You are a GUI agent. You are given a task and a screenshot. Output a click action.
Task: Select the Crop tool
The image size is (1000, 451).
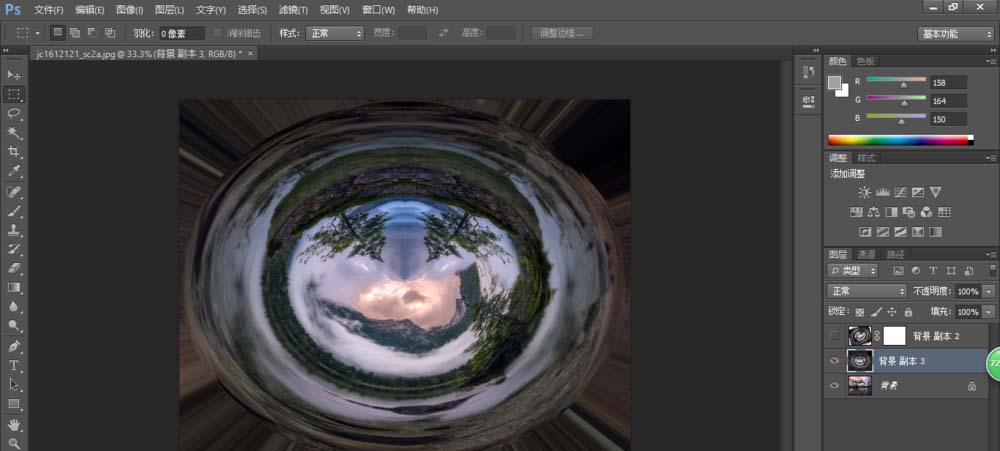point(14,152)
